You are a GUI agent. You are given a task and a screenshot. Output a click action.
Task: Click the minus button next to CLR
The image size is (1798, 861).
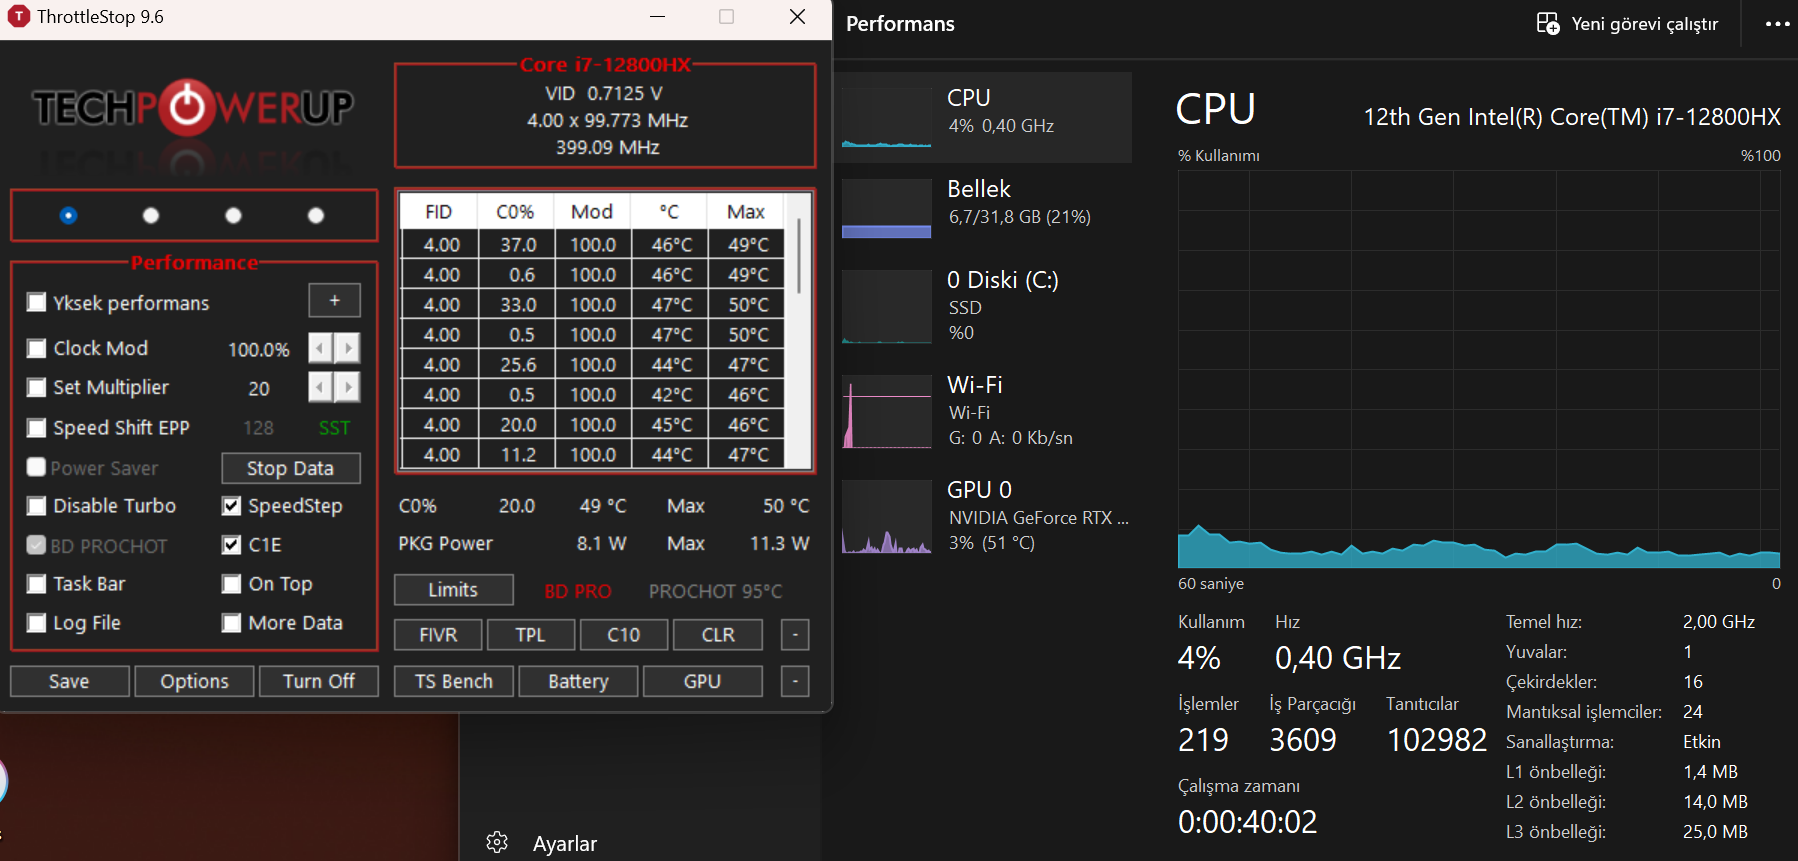click(795, 635)
